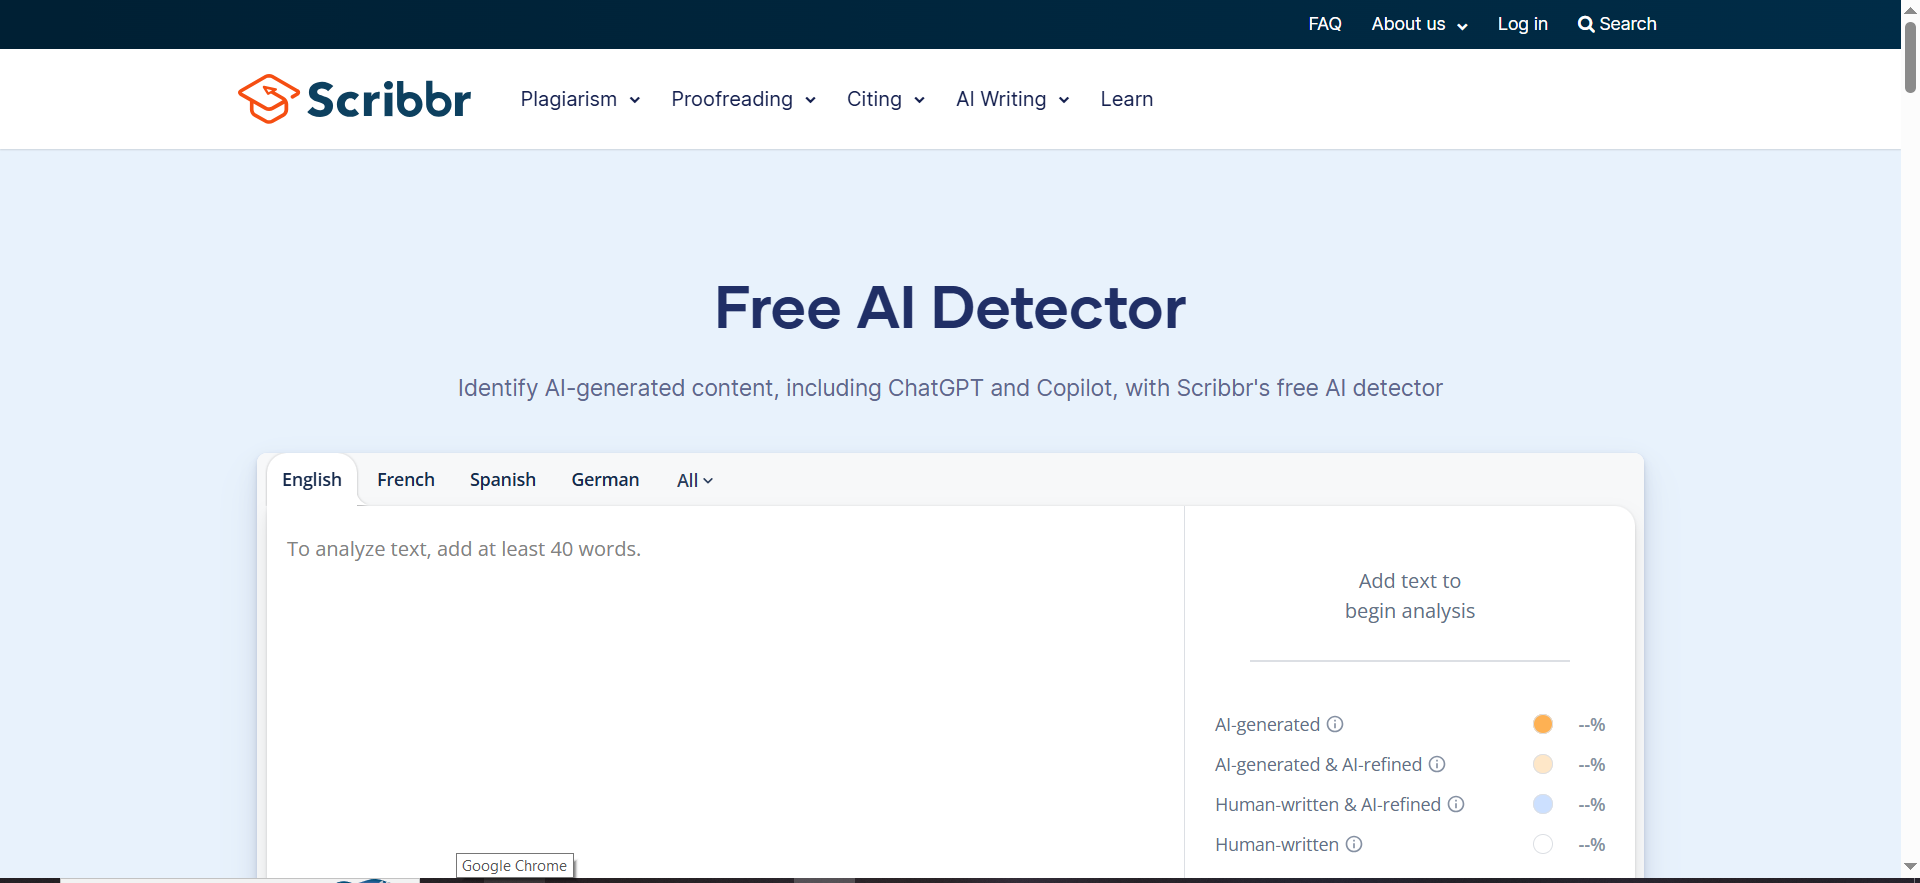Open the All languages dropdown
Viewport: 1920px width, 883px height.
tap(695, 480)
